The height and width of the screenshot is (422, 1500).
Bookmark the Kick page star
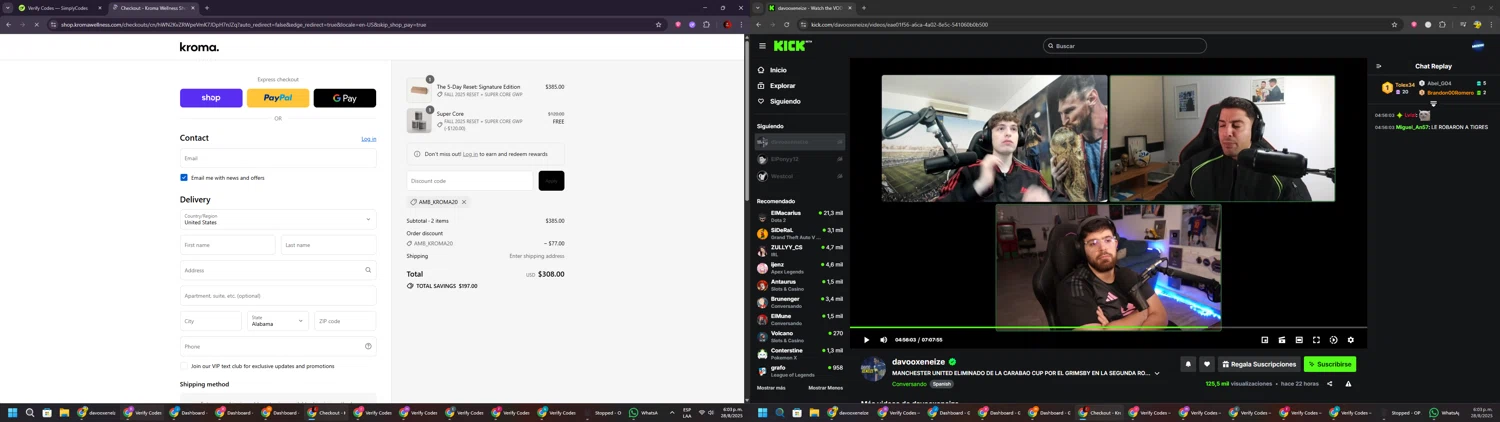click(1394, 25)
